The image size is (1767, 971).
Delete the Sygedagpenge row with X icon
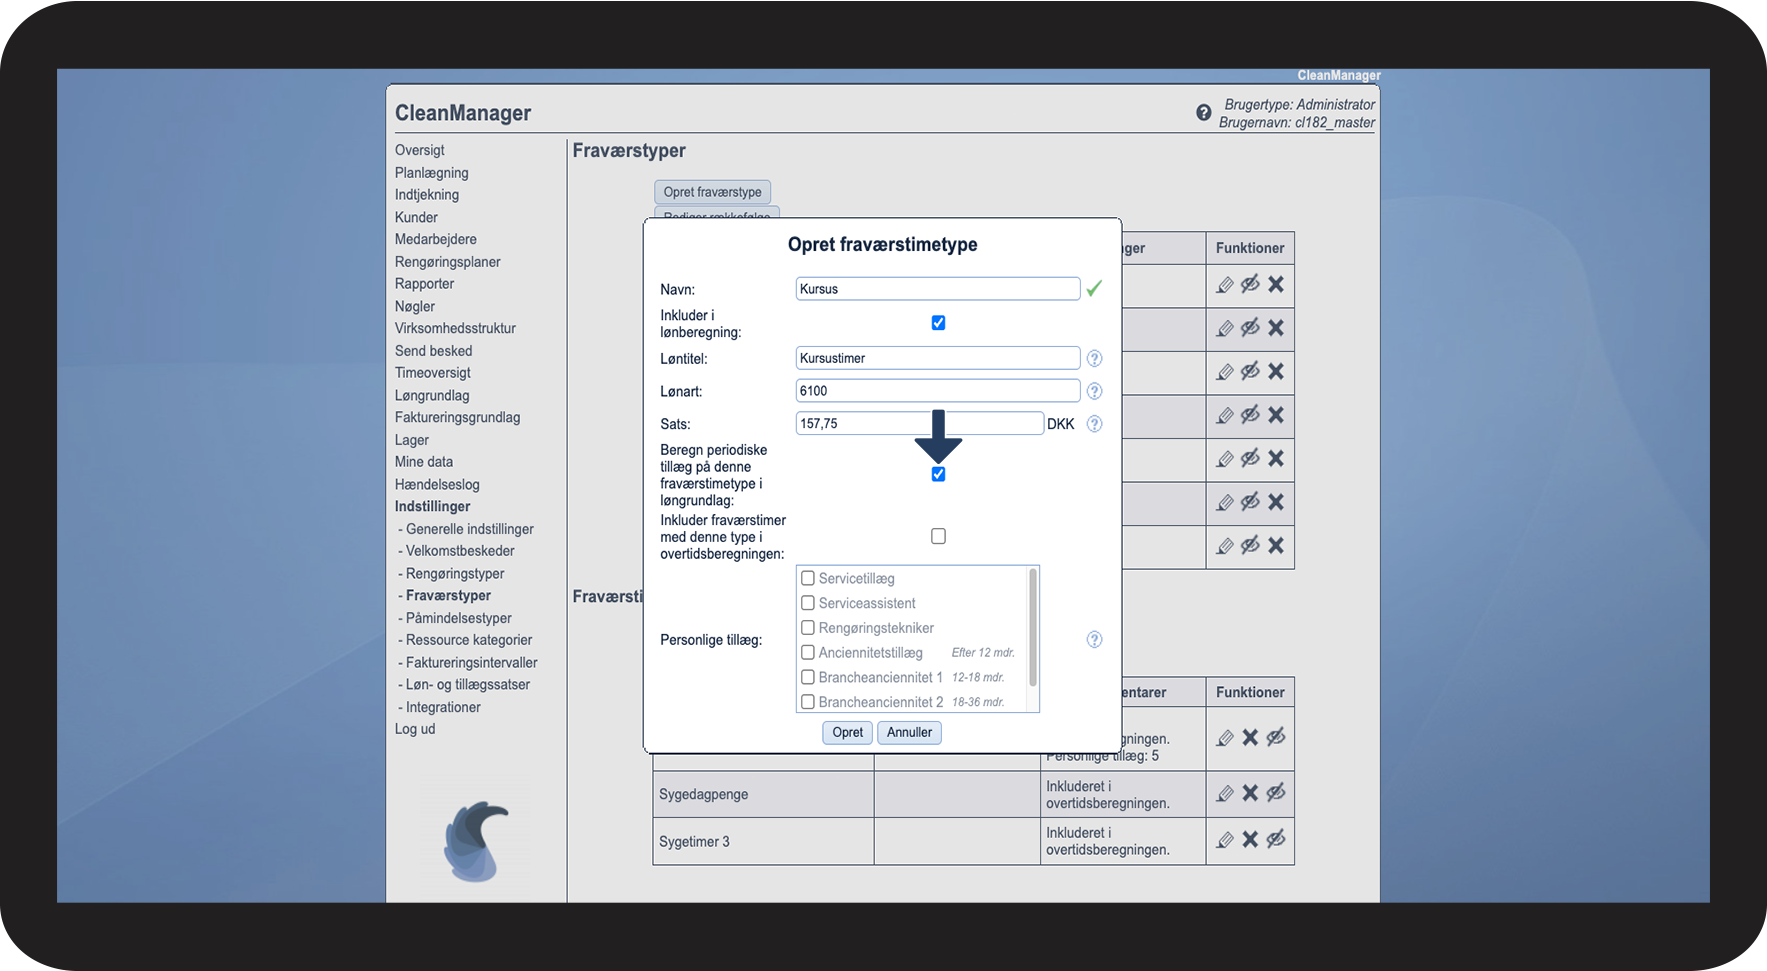click(1250, 793)
